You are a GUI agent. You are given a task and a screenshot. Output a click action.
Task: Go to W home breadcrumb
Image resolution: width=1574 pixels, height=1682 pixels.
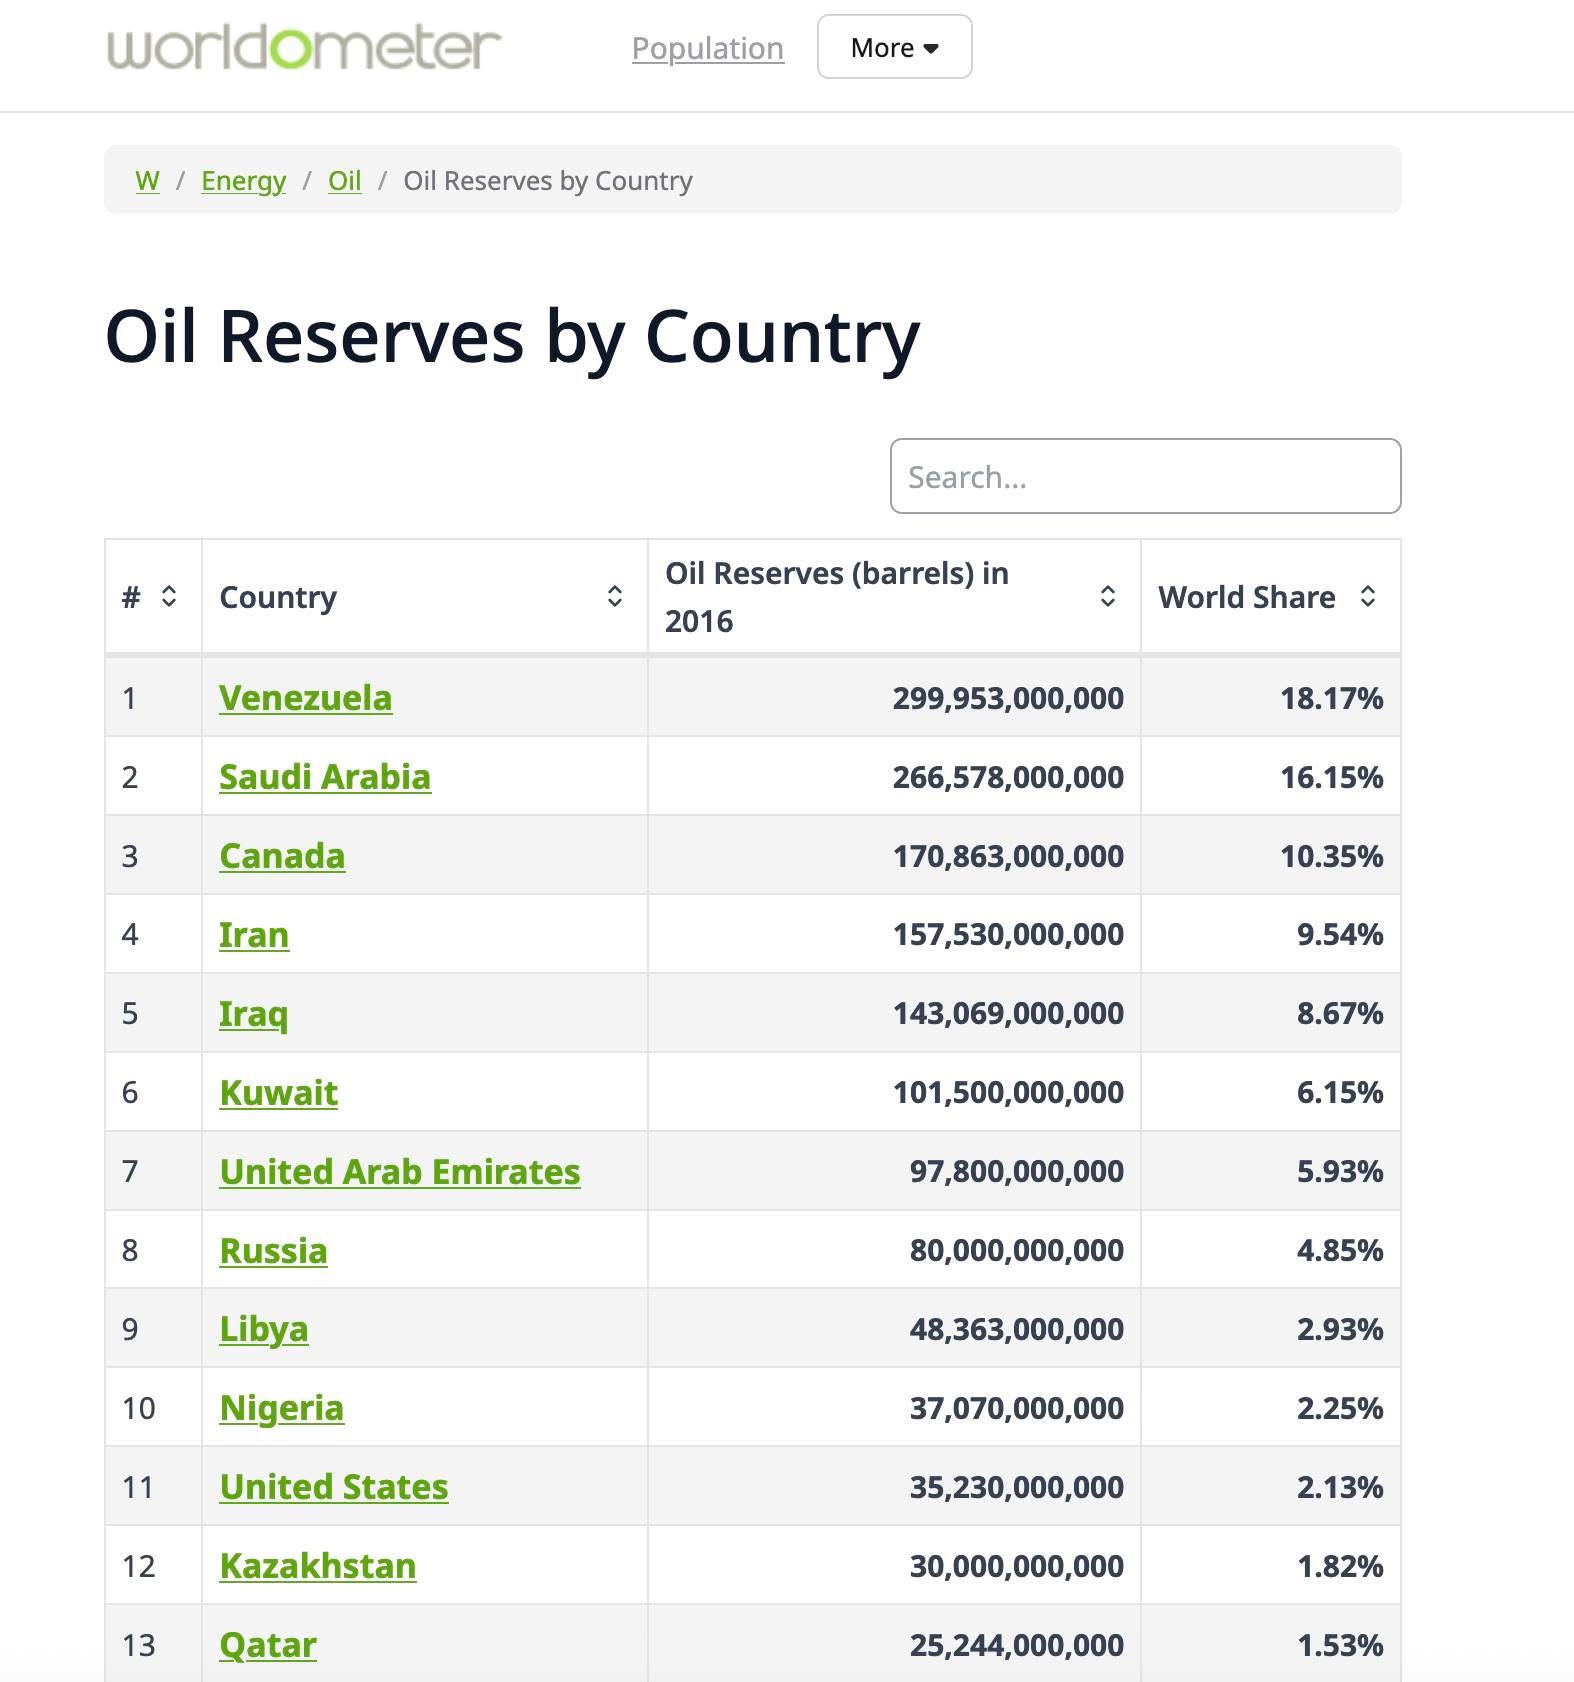[x=147, y=181]
